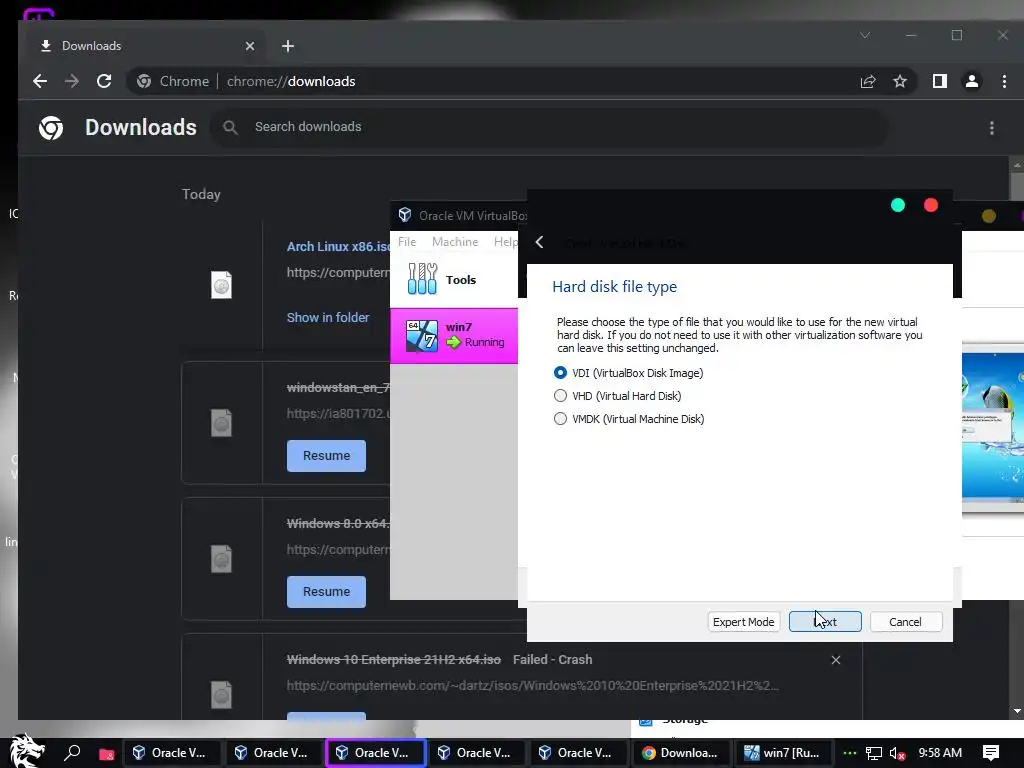Screen dimensions: 1024x768
Task: Open Chrome's three-dot main menu
Action: 1004,81
